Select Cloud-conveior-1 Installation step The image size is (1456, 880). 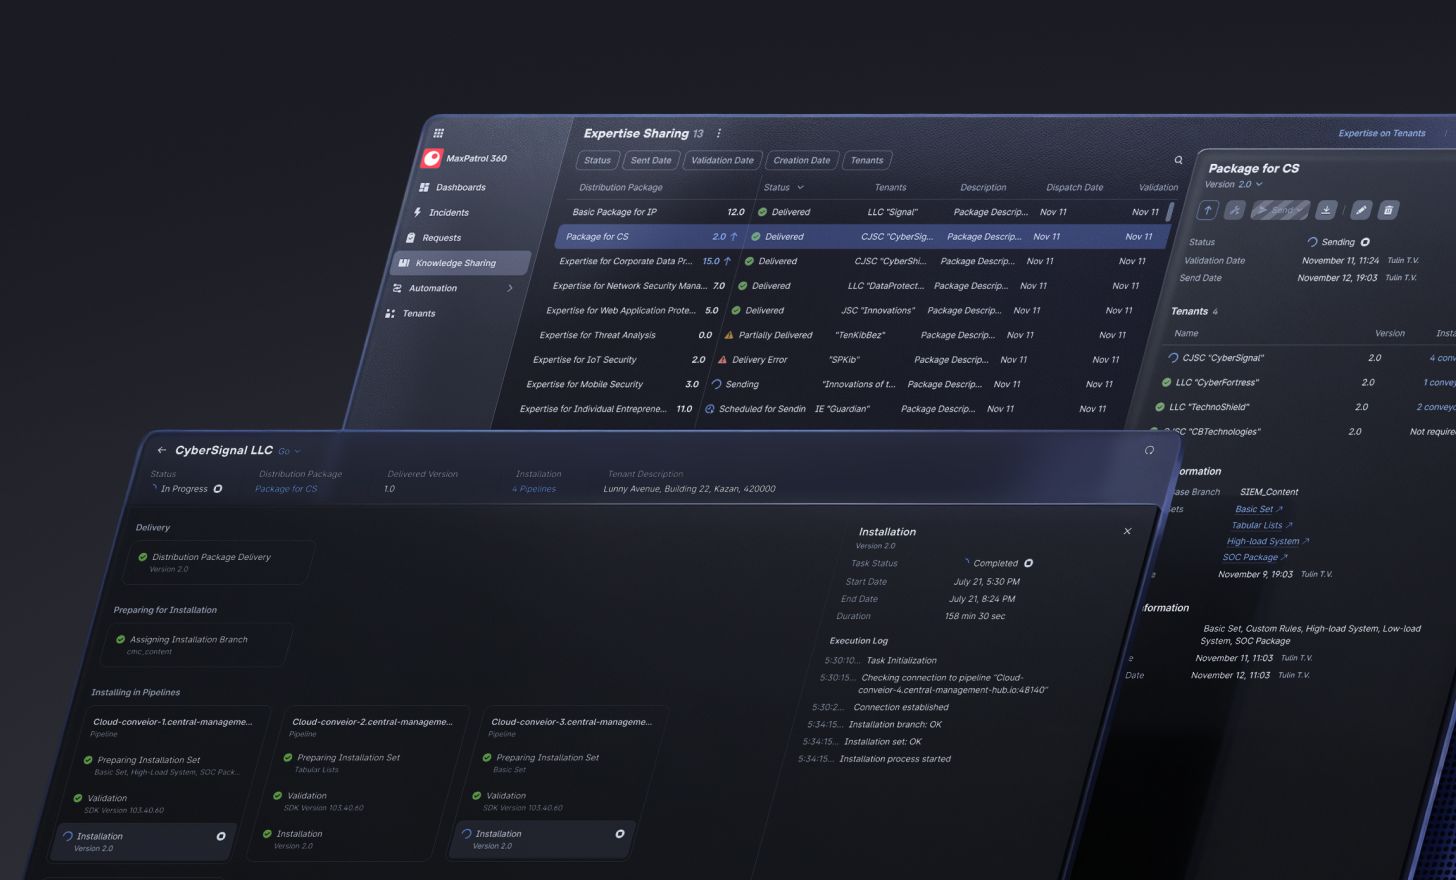coord(142,842)
